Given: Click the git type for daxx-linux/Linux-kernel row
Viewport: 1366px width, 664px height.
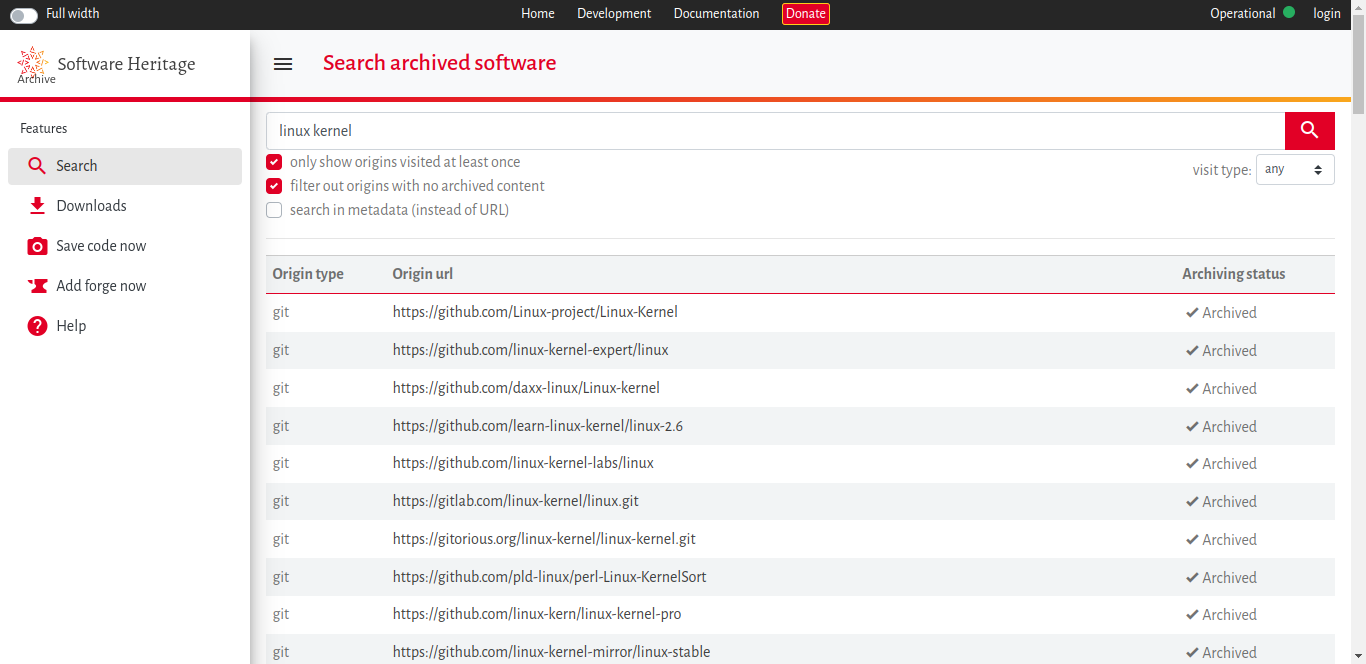Looking at the screenshot, I should (281, 388).
